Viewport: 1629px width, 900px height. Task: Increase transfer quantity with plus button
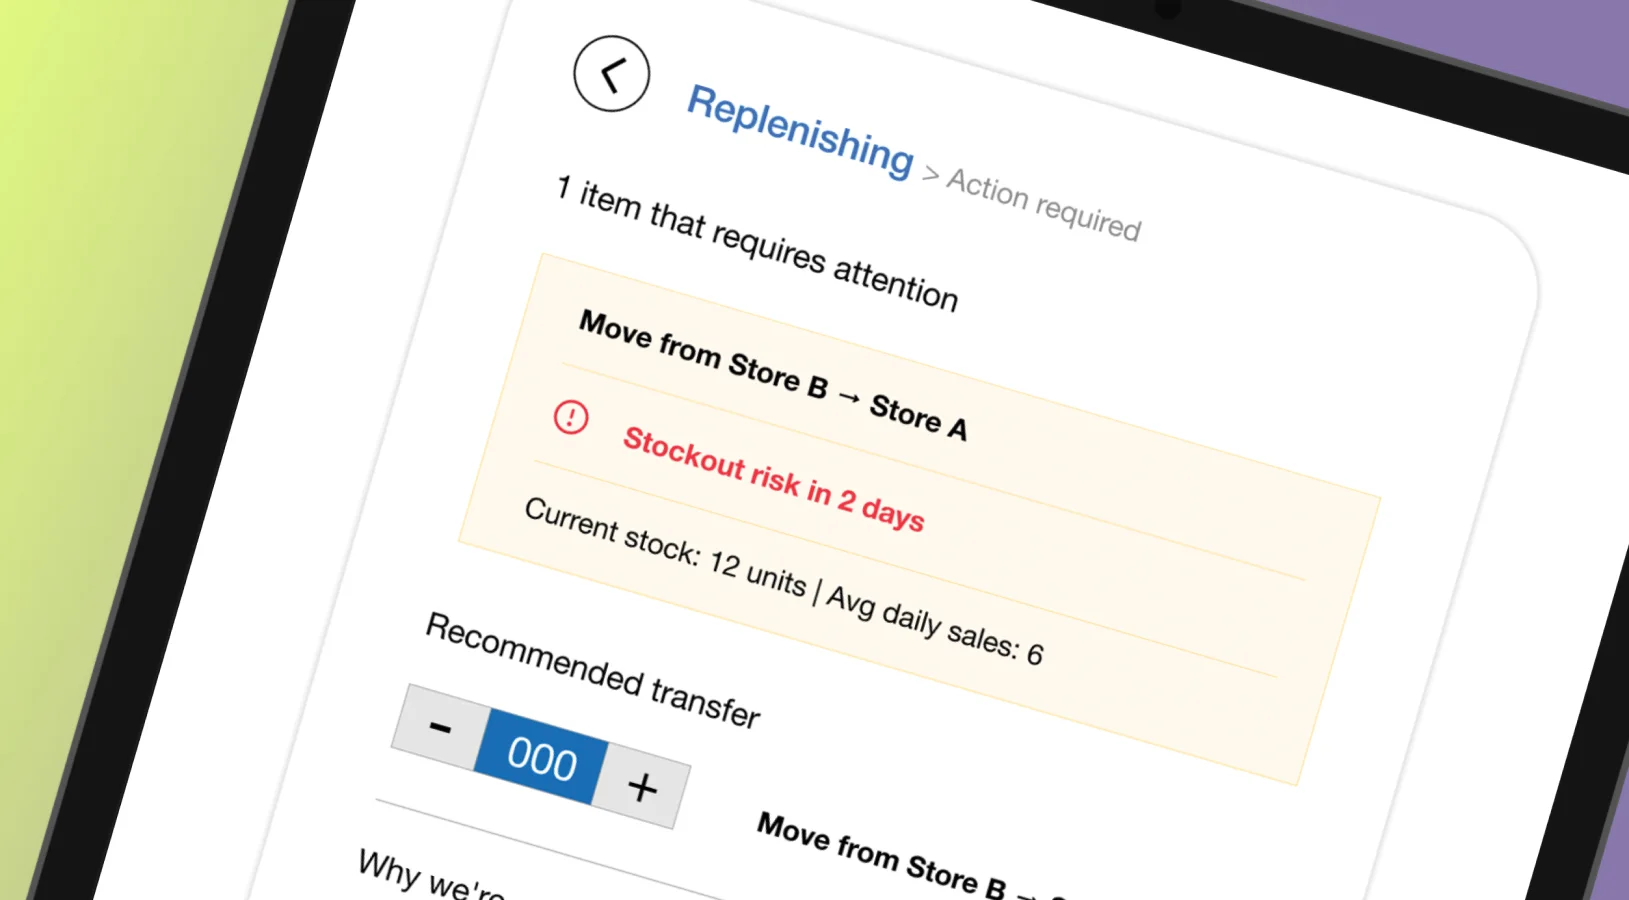point(642,787)
